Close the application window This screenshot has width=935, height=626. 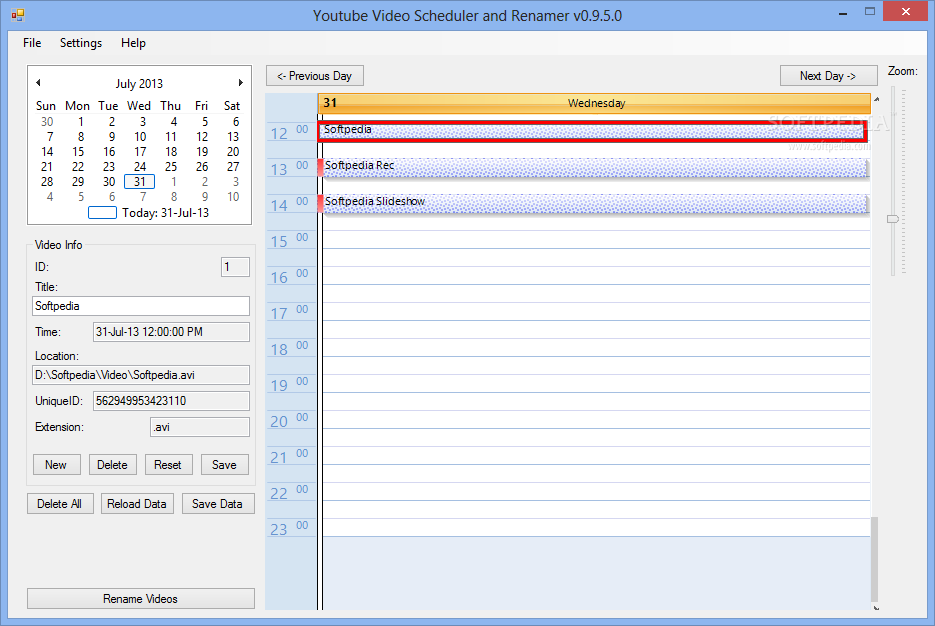coord(905,11)
